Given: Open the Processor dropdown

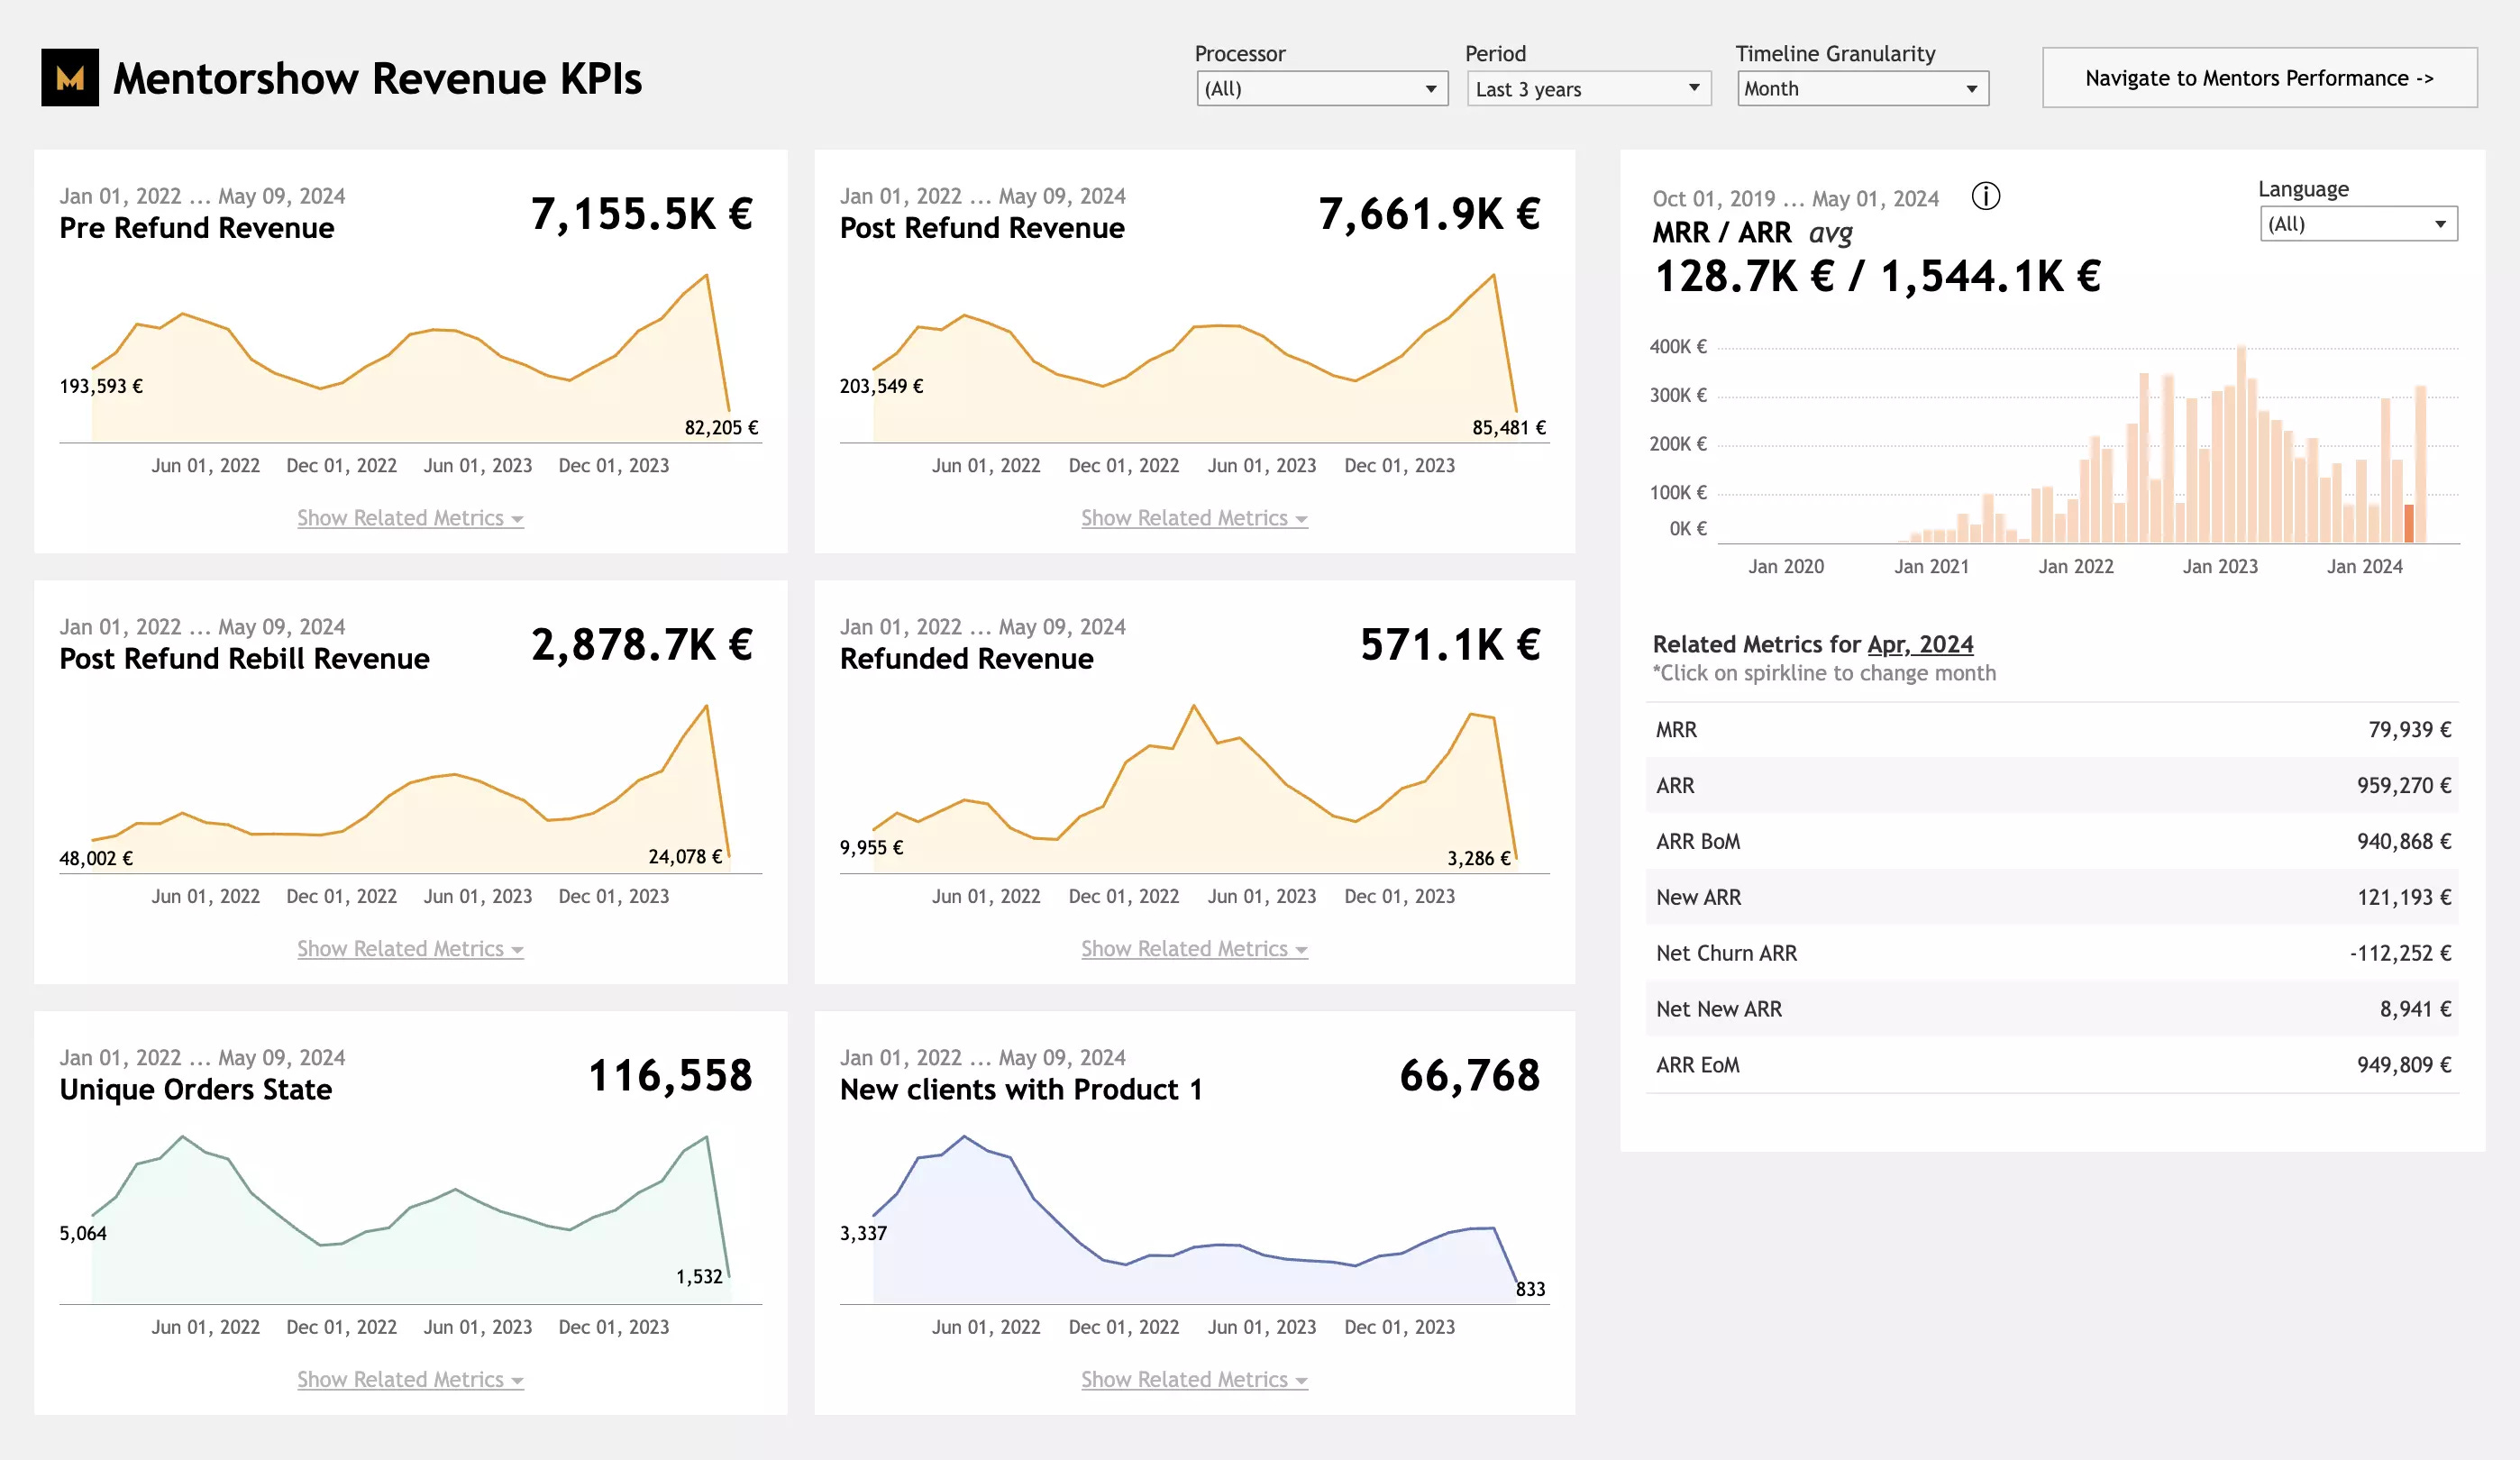Looking at the screenshot, I should pyautogui.click(x=1321, y=89).
